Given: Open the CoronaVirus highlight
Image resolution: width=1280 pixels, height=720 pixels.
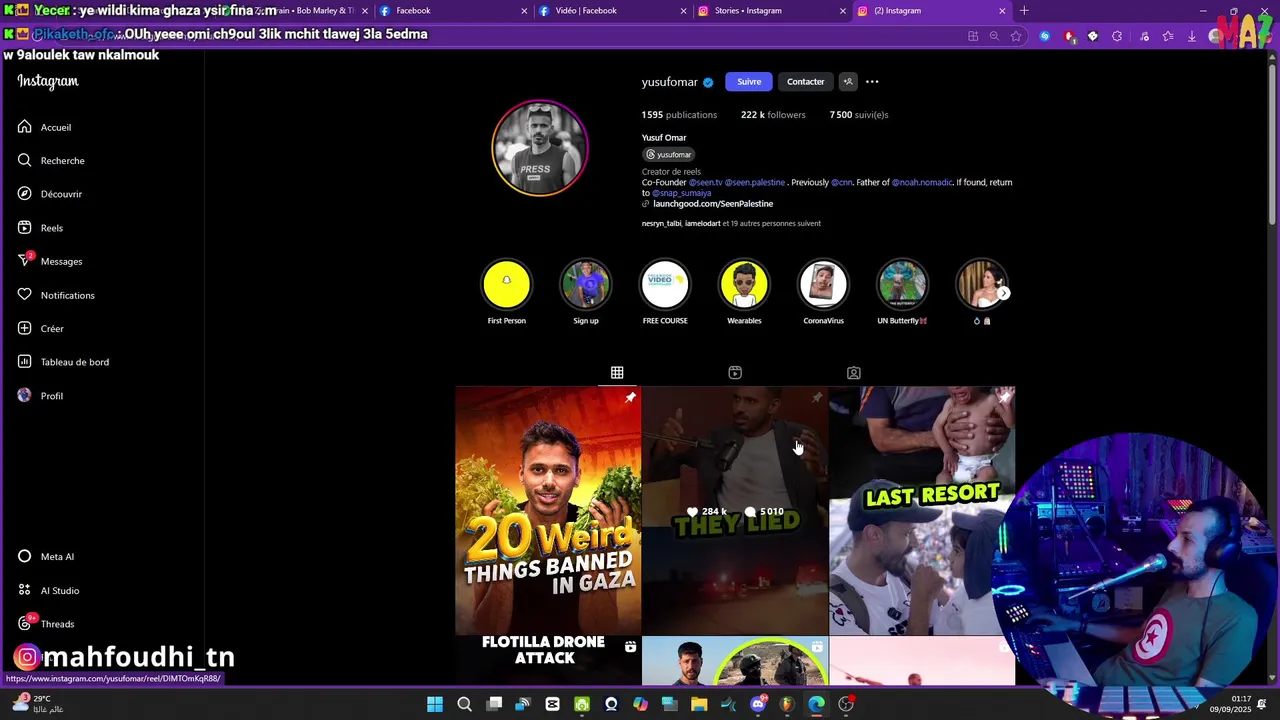Looking at the screenshot, I should [x=823, y=284].
